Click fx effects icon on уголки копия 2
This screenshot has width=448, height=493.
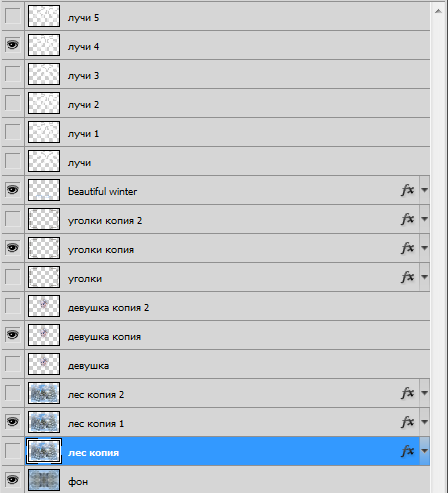(408, 219)
